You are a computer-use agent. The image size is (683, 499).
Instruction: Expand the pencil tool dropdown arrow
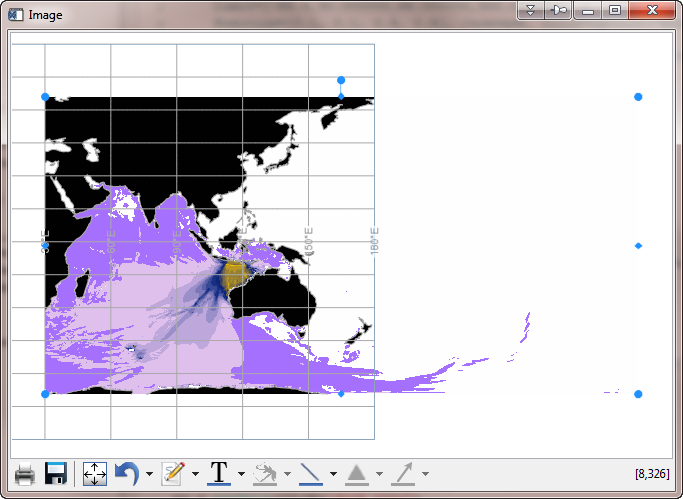[x=196, y=474]
